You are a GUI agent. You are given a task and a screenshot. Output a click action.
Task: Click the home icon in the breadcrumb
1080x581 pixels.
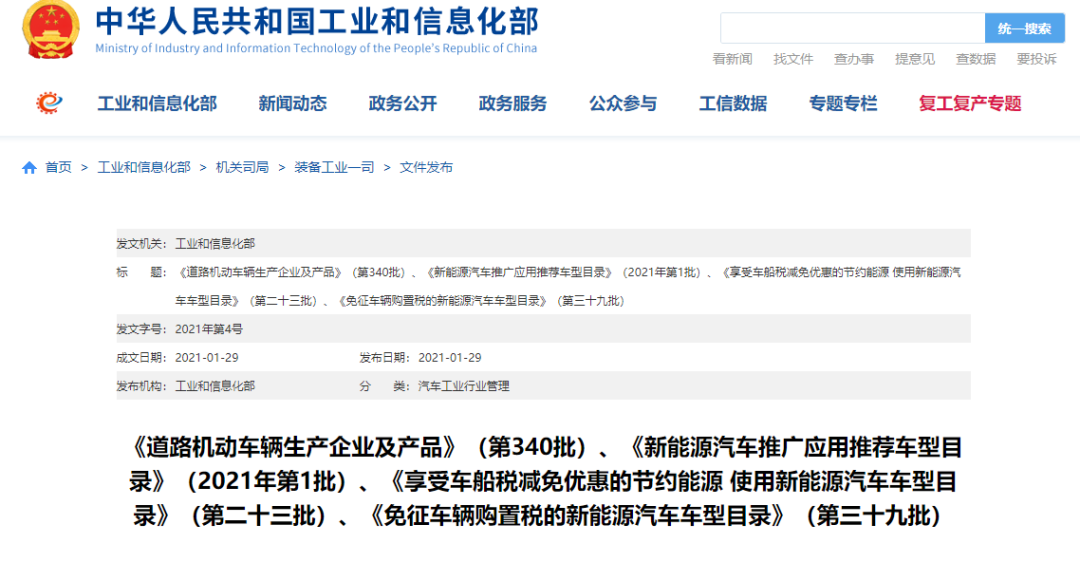(x=28, y=167)
